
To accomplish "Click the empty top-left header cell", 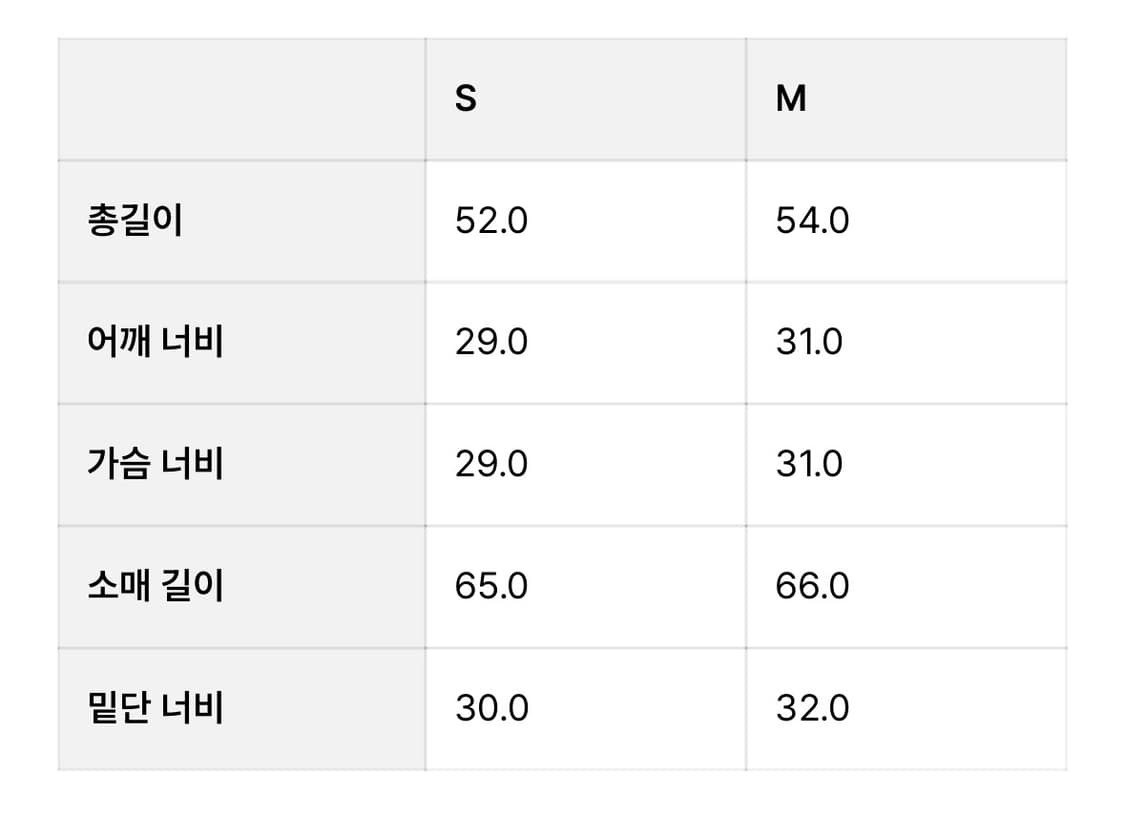I will [241, 99].
